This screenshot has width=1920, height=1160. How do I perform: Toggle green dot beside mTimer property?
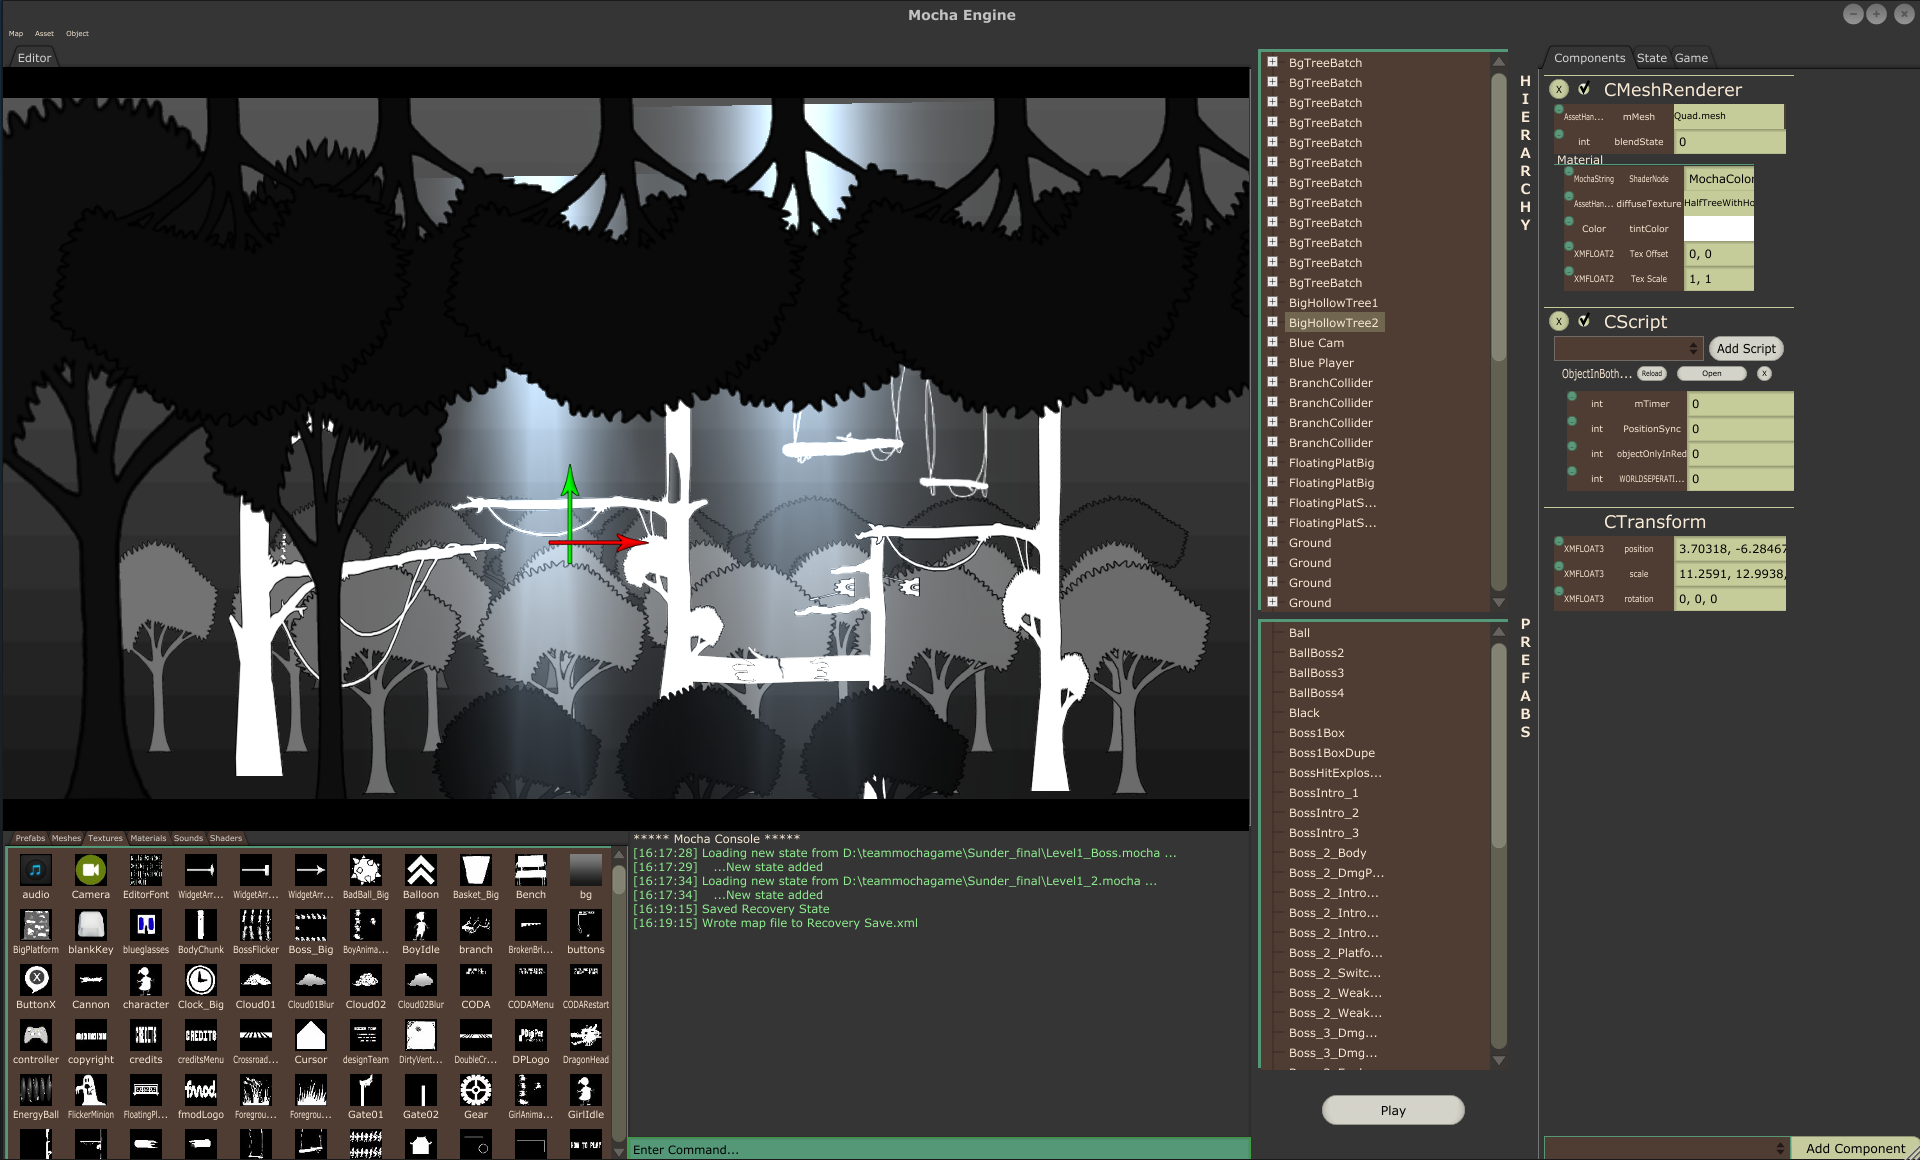pyautogui.click(x=1572, y=396)
